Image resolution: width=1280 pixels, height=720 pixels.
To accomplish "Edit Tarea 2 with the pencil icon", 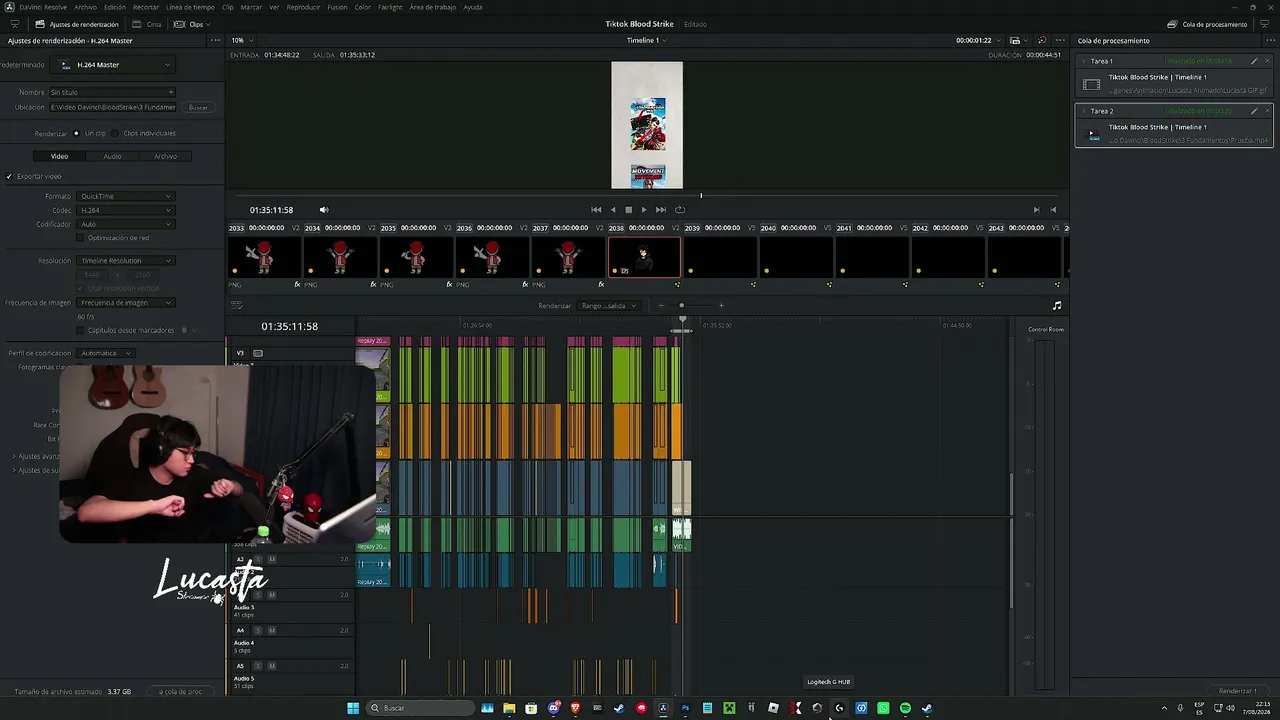I will click(x=1254, y=111).
